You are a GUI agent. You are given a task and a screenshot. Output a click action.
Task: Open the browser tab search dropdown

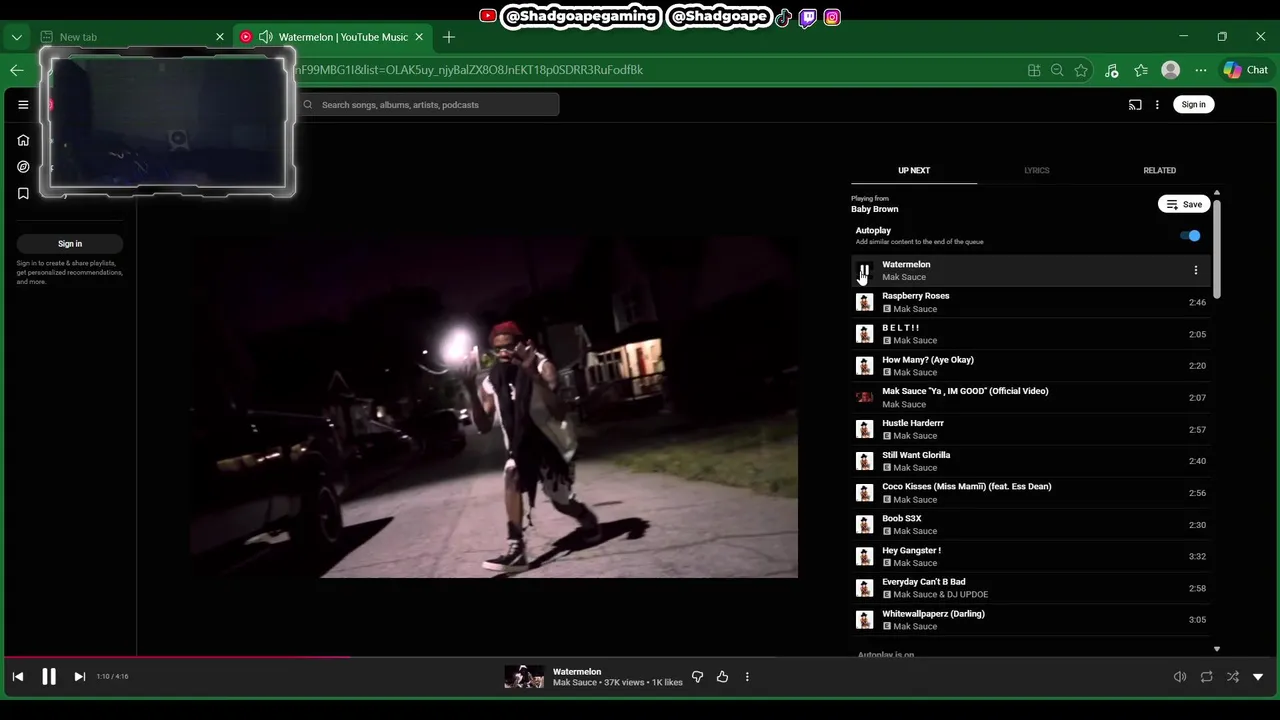click(17, 37)
